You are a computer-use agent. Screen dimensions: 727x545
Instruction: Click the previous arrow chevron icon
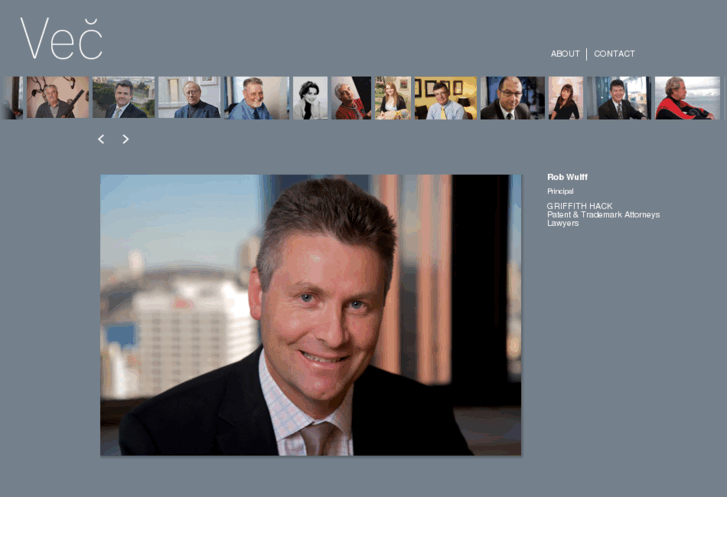point(101,139)
